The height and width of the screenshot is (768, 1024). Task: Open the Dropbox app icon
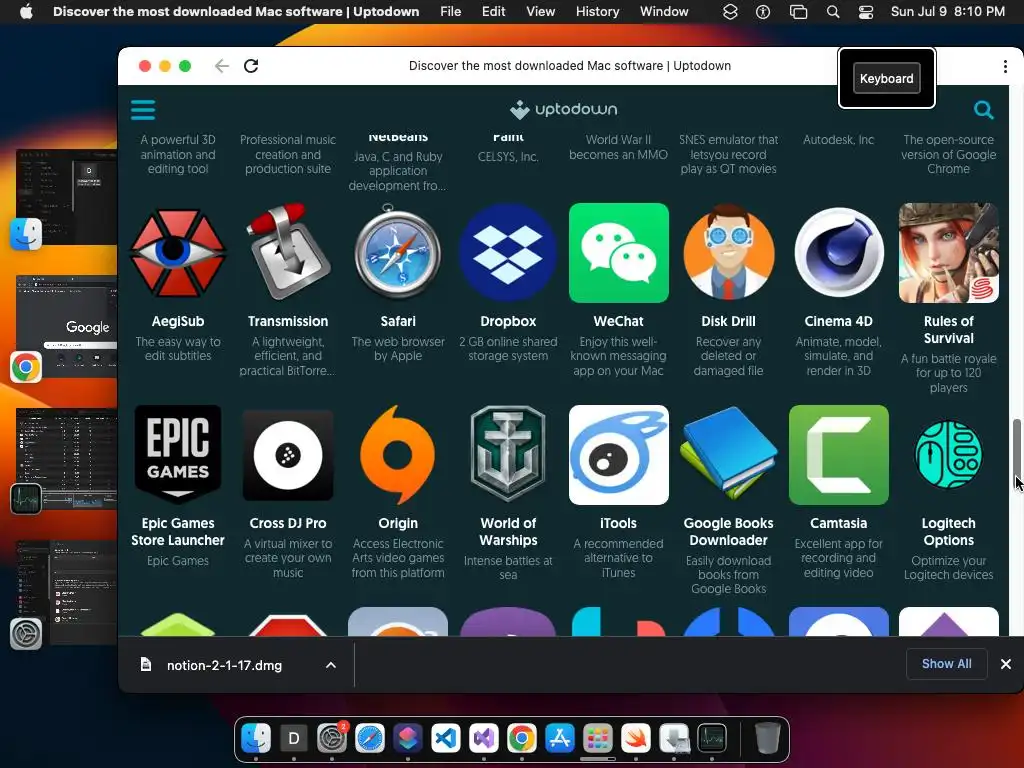click(508, 253)
